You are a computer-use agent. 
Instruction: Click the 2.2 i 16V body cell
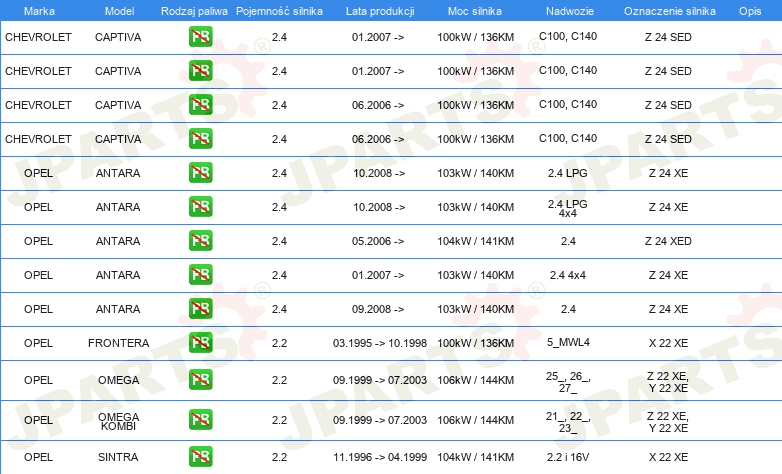568,457
